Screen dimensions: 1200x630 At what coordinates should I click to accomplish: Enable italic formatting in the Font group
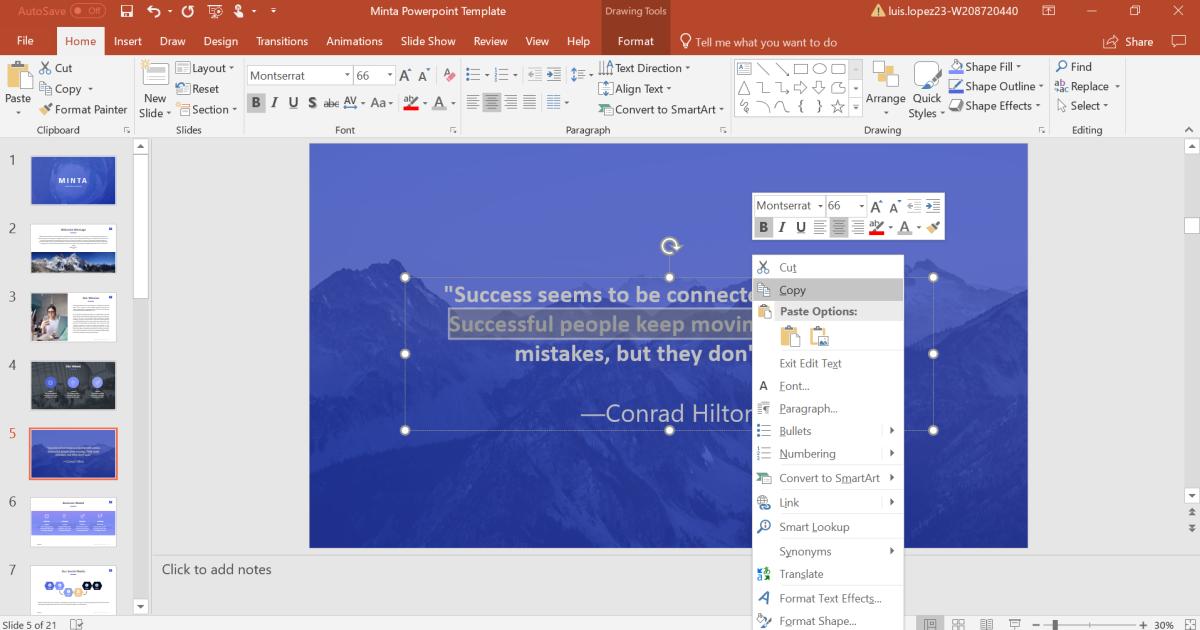coord(274,101)
